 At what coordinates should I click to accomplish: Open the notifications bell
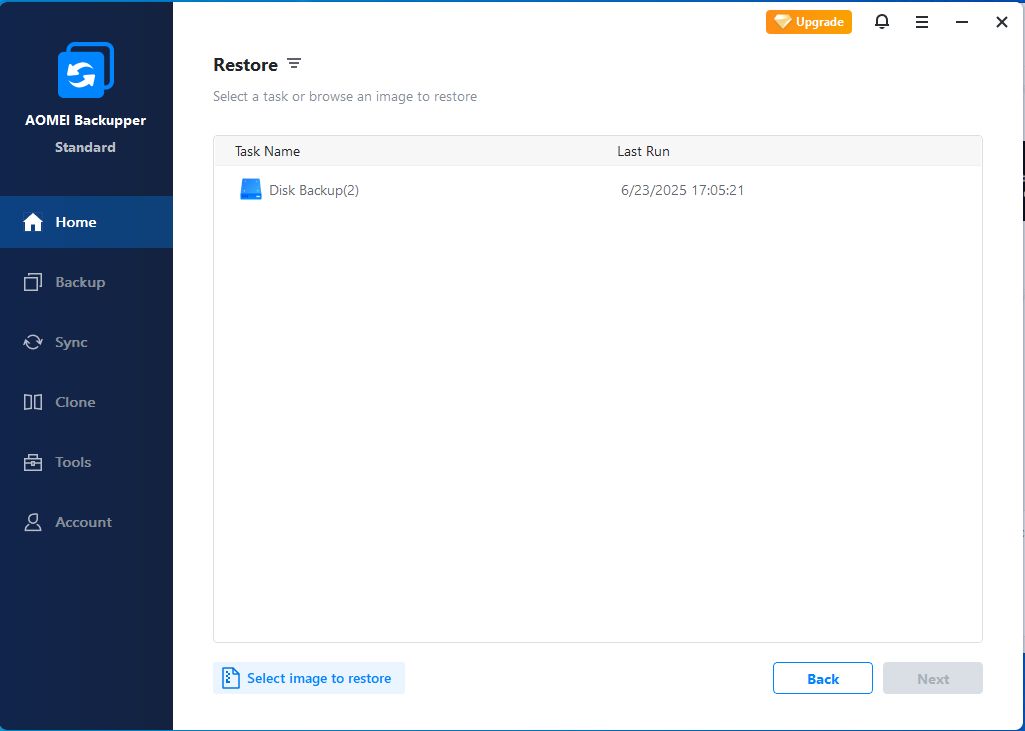coord(881,22)
